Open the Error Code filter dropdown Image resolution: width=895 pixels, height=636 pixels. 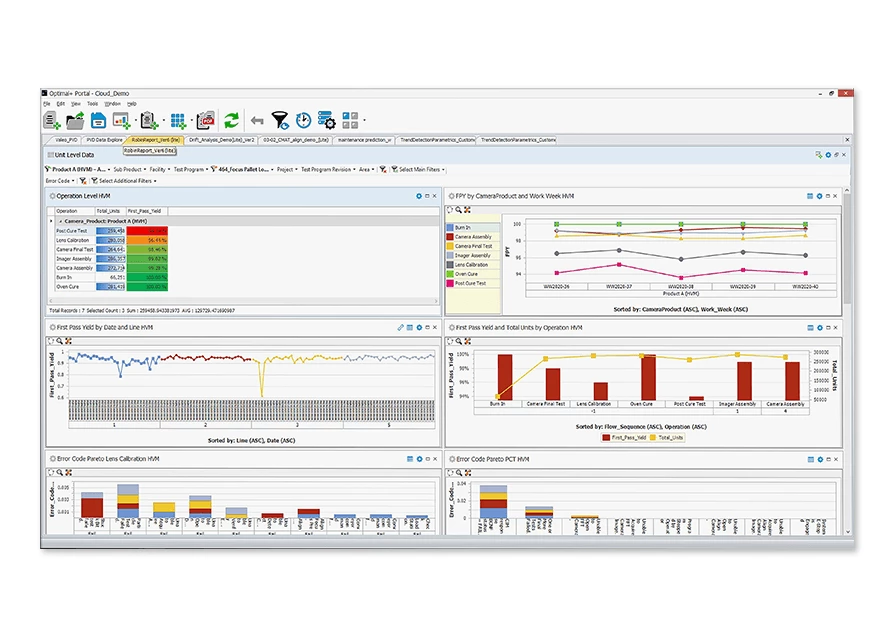pos(60,181)
